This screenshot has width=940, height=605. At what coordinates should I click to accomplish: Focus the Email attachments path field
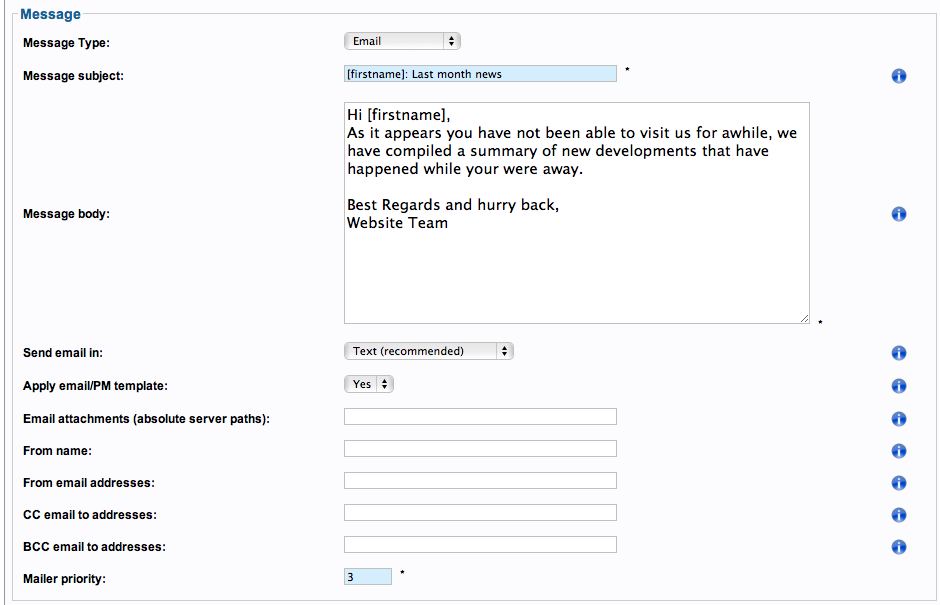point(480,417)
